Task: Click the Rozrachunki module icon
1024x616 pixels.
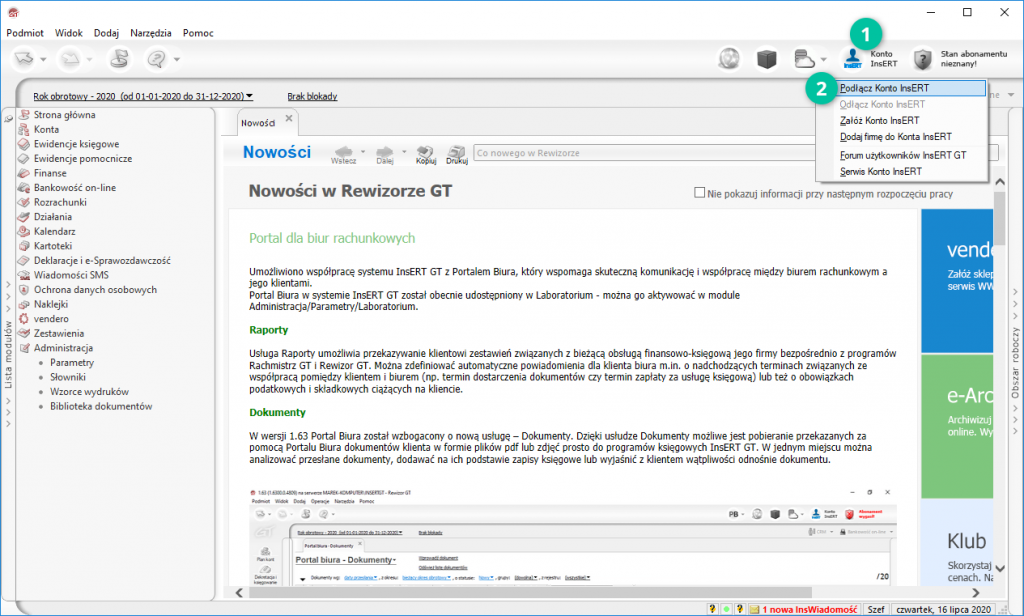Action: click(x=24, y=202)
